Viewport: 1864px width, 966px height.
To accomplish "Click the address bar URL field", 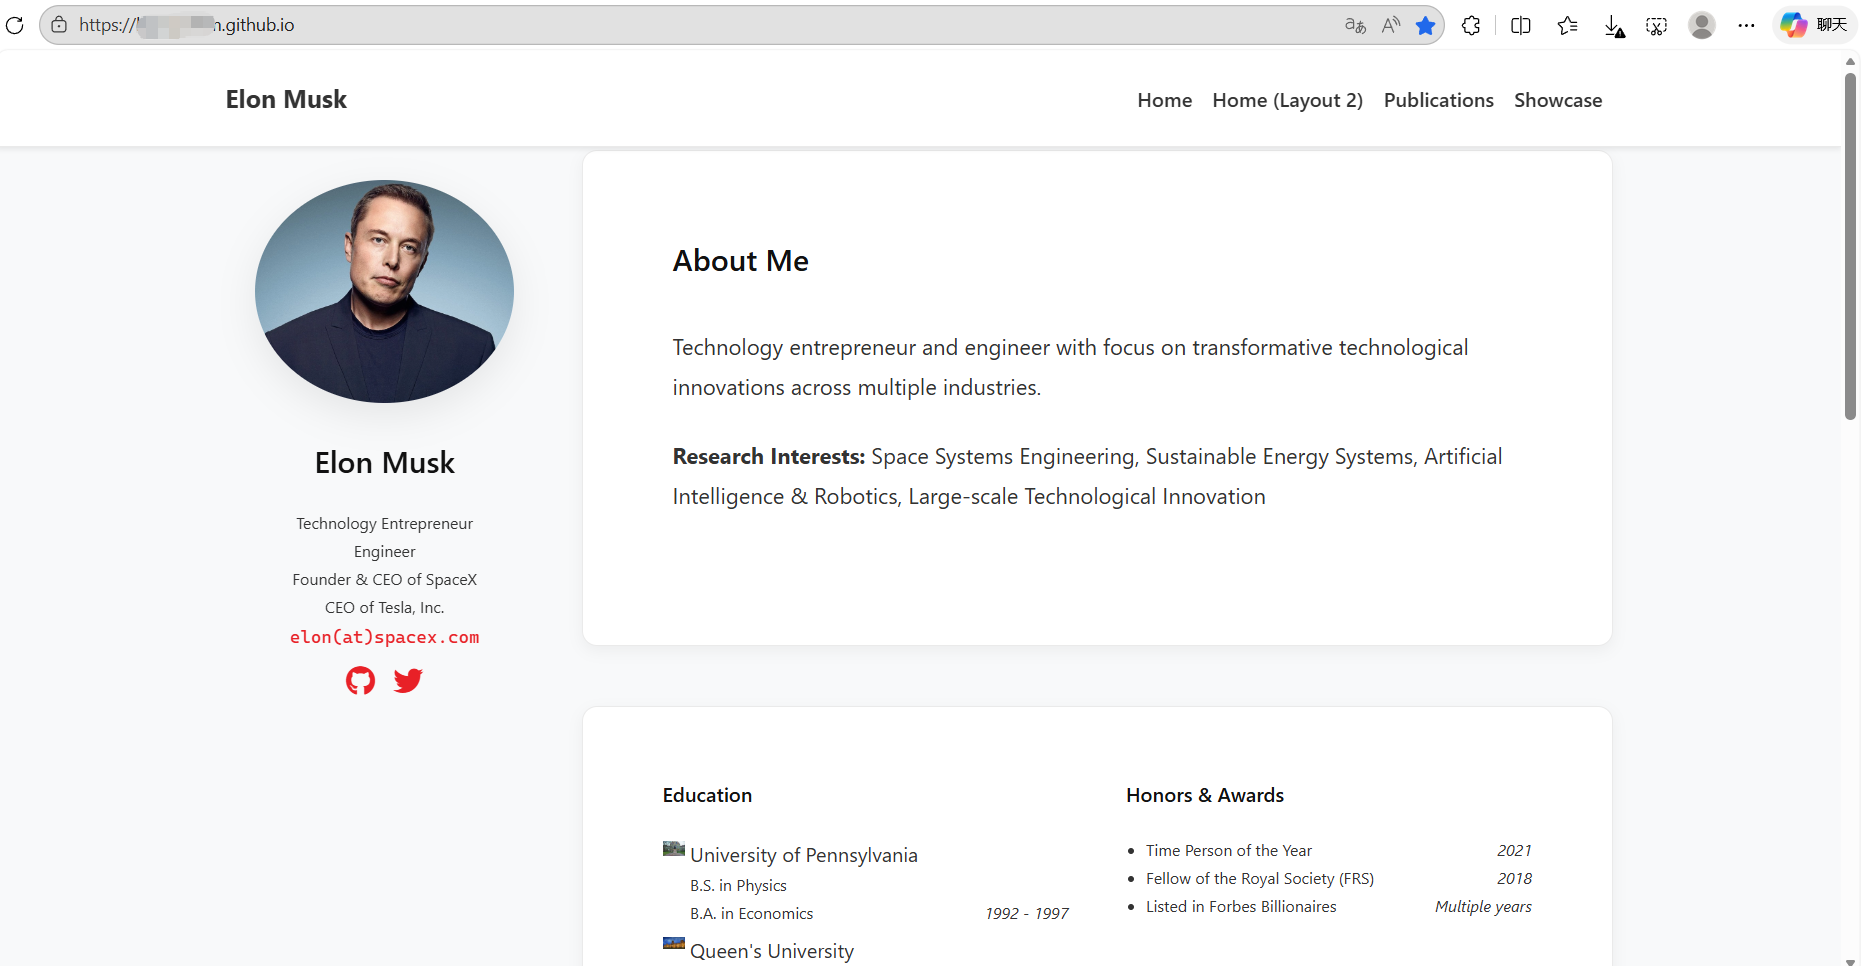I will tap(700, 25).
